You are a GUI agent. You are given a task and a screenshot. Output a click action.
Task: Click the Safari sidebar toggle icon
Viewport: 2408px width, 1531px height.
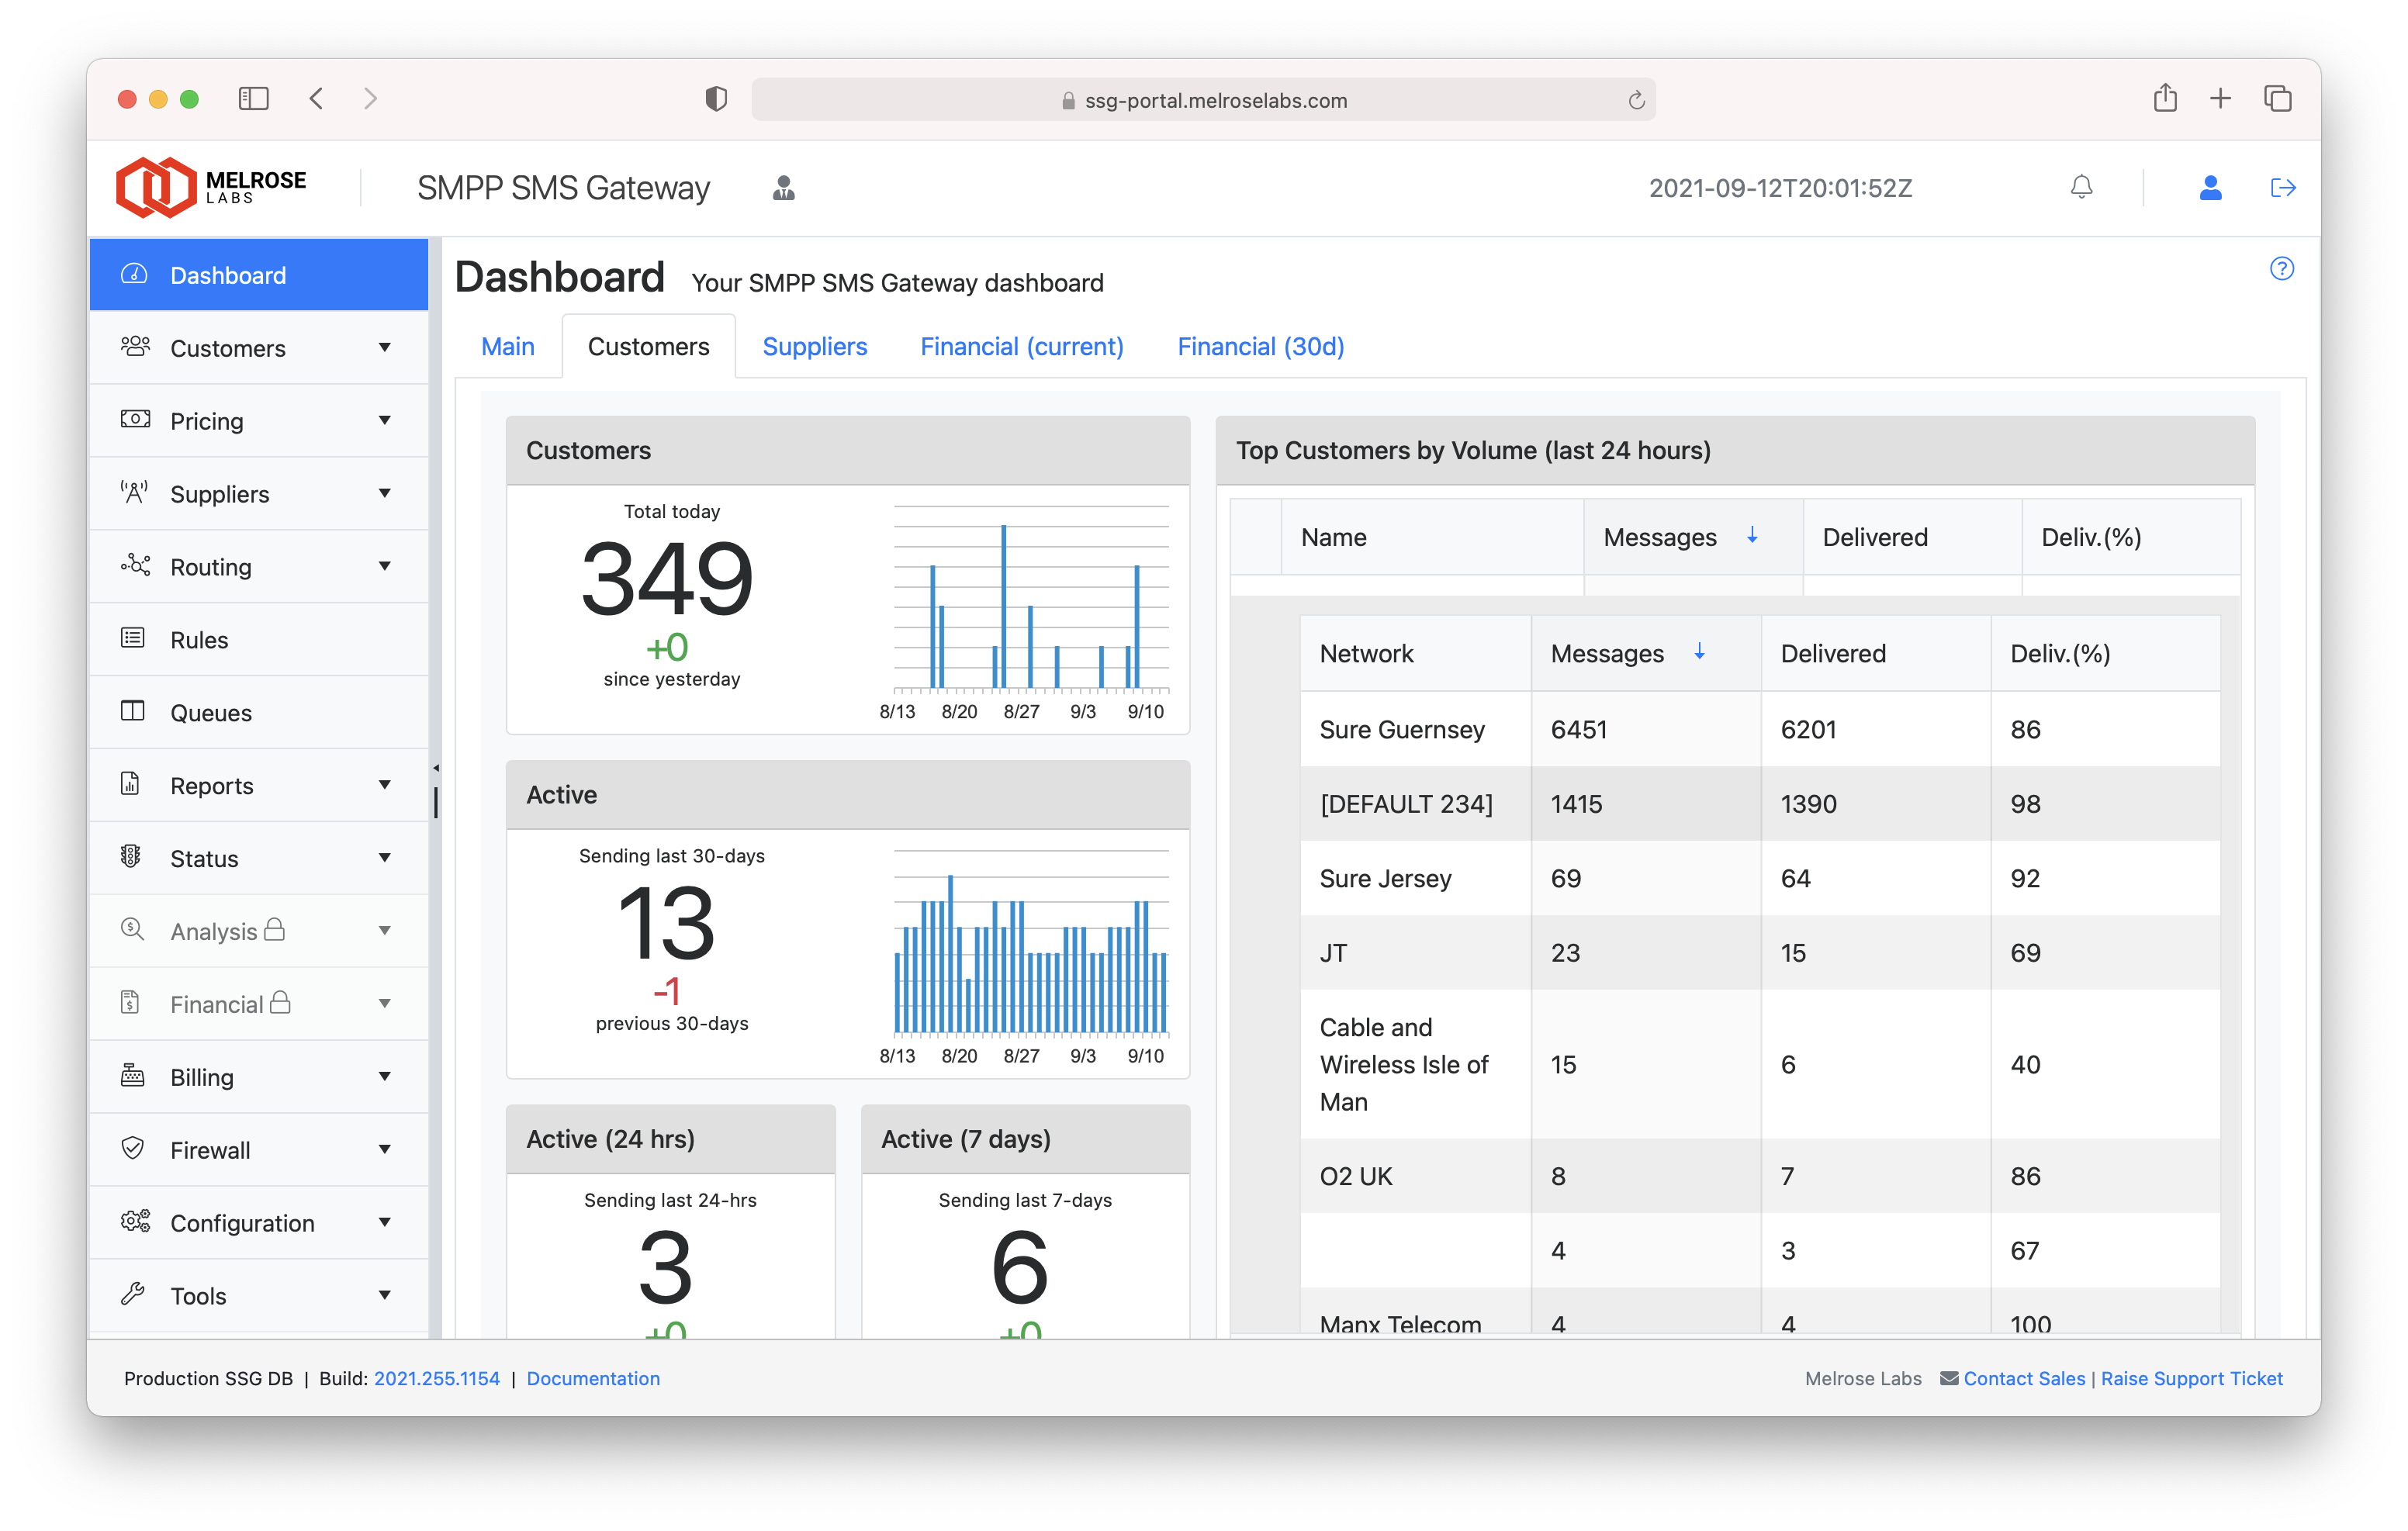coord(254,99)
